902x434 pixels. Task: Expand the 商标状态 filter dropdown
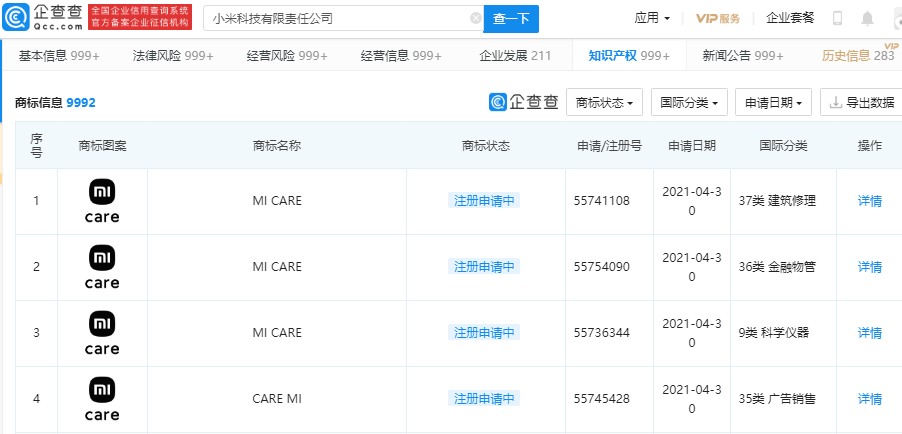[605, 102]
